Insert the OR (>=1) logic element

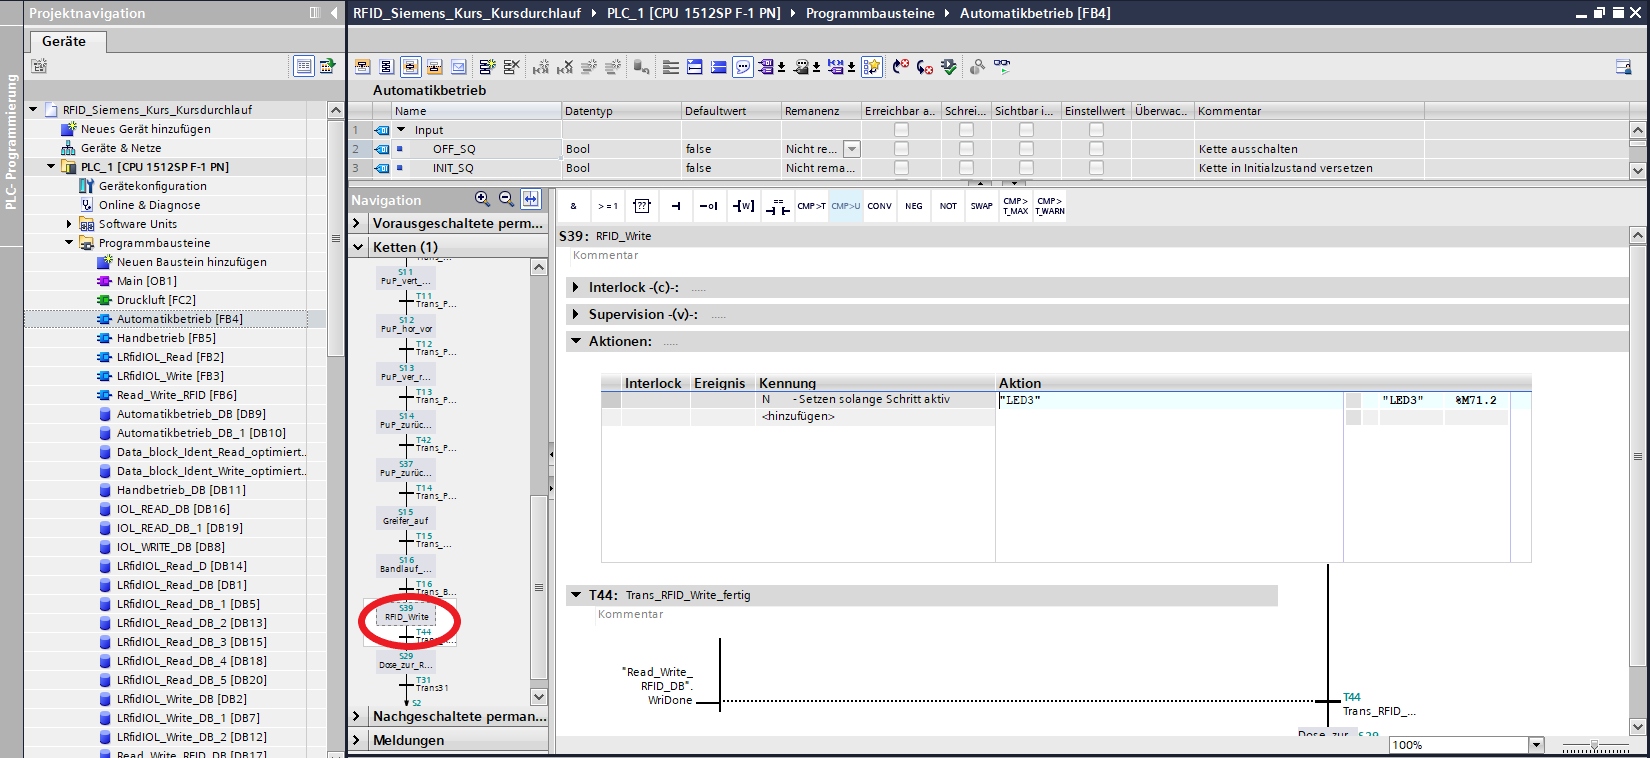tap(607, 206)
